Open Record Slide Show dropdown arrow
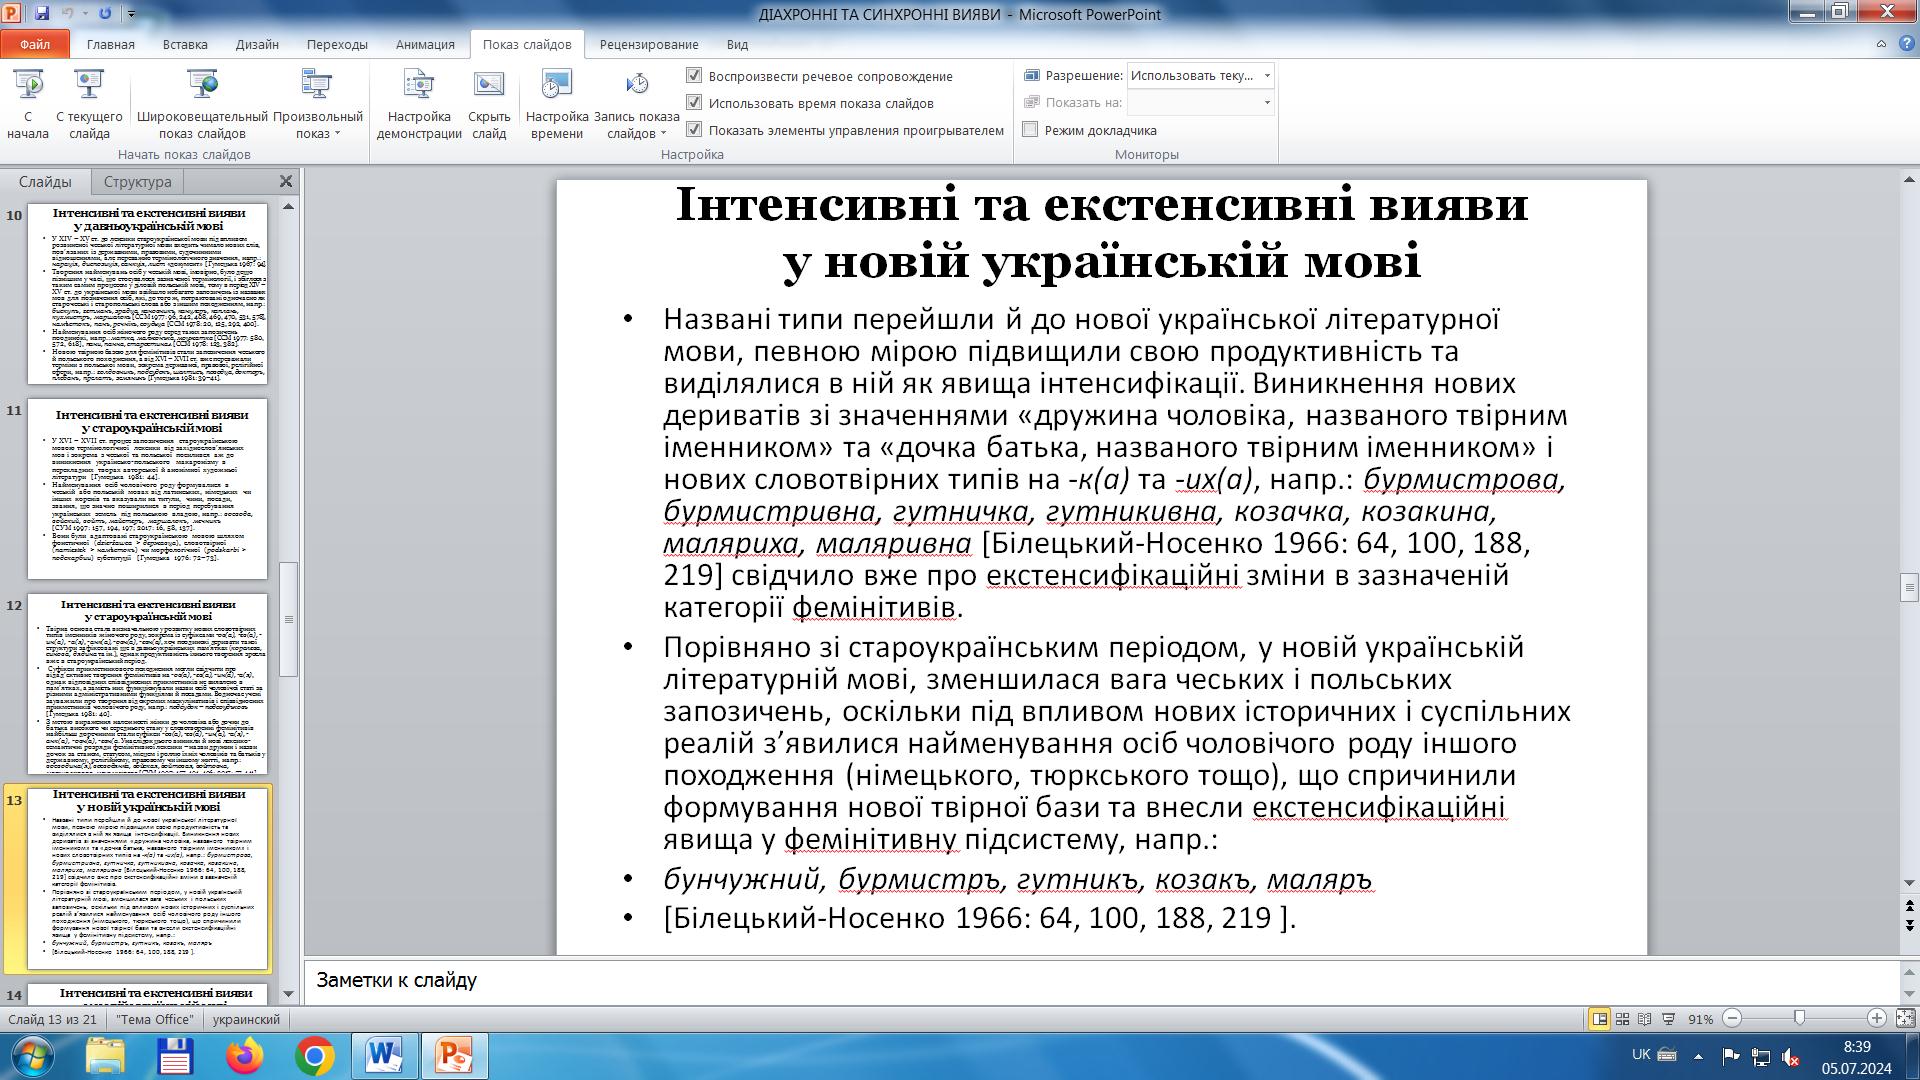 pos(663,134)
